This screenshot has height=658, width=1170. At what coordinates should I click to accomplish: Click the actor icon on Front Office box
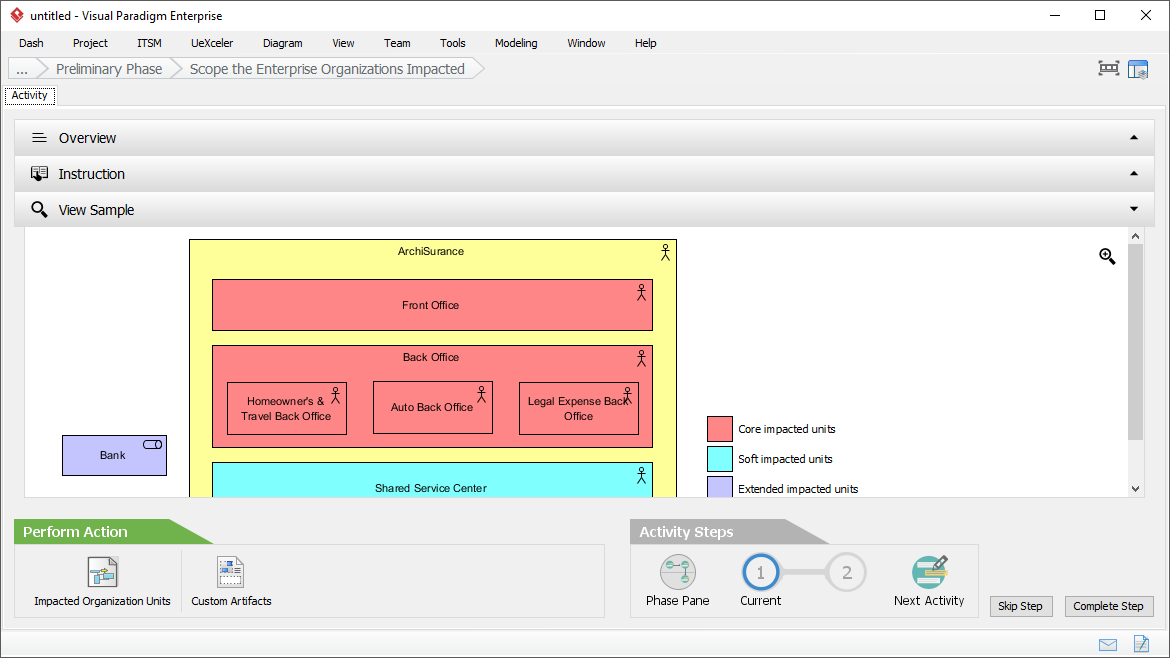[x=641, y=292]
